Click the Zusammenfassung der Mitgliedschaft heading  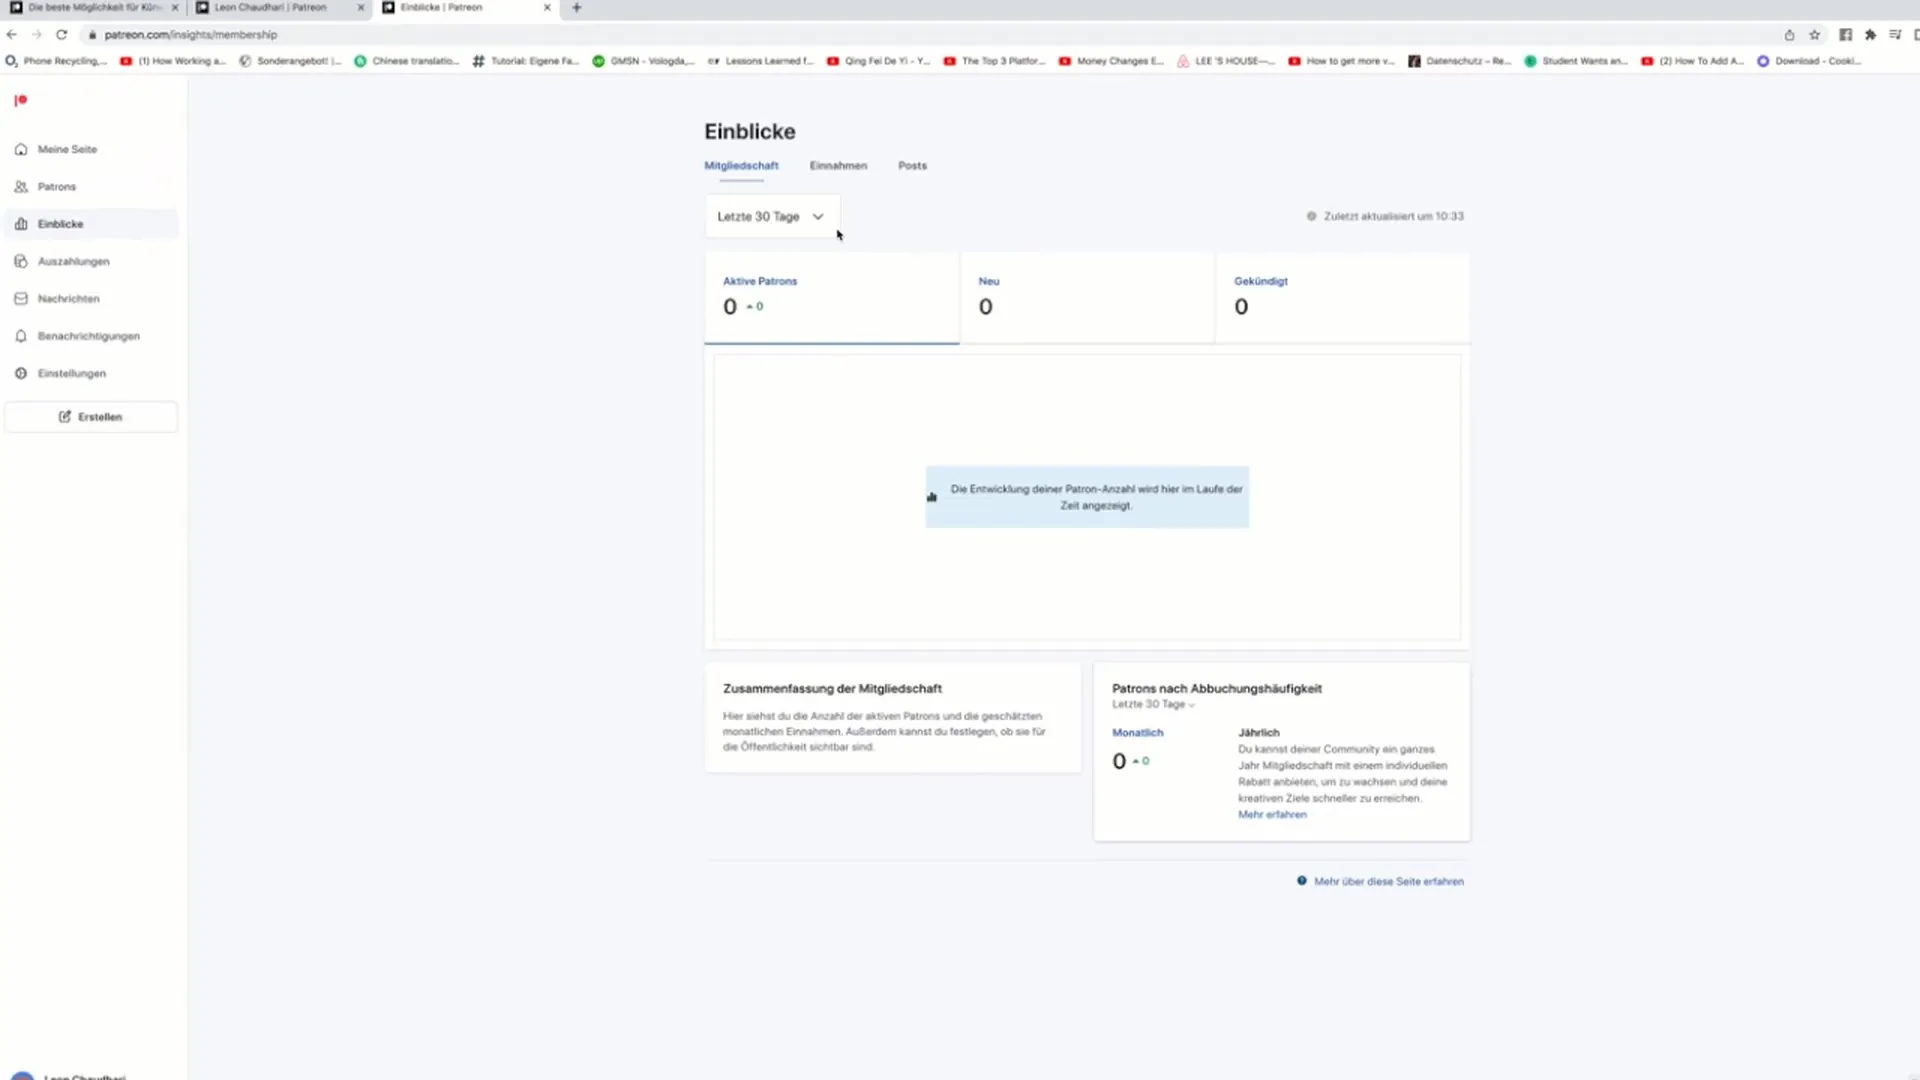[x=832, y=689]
